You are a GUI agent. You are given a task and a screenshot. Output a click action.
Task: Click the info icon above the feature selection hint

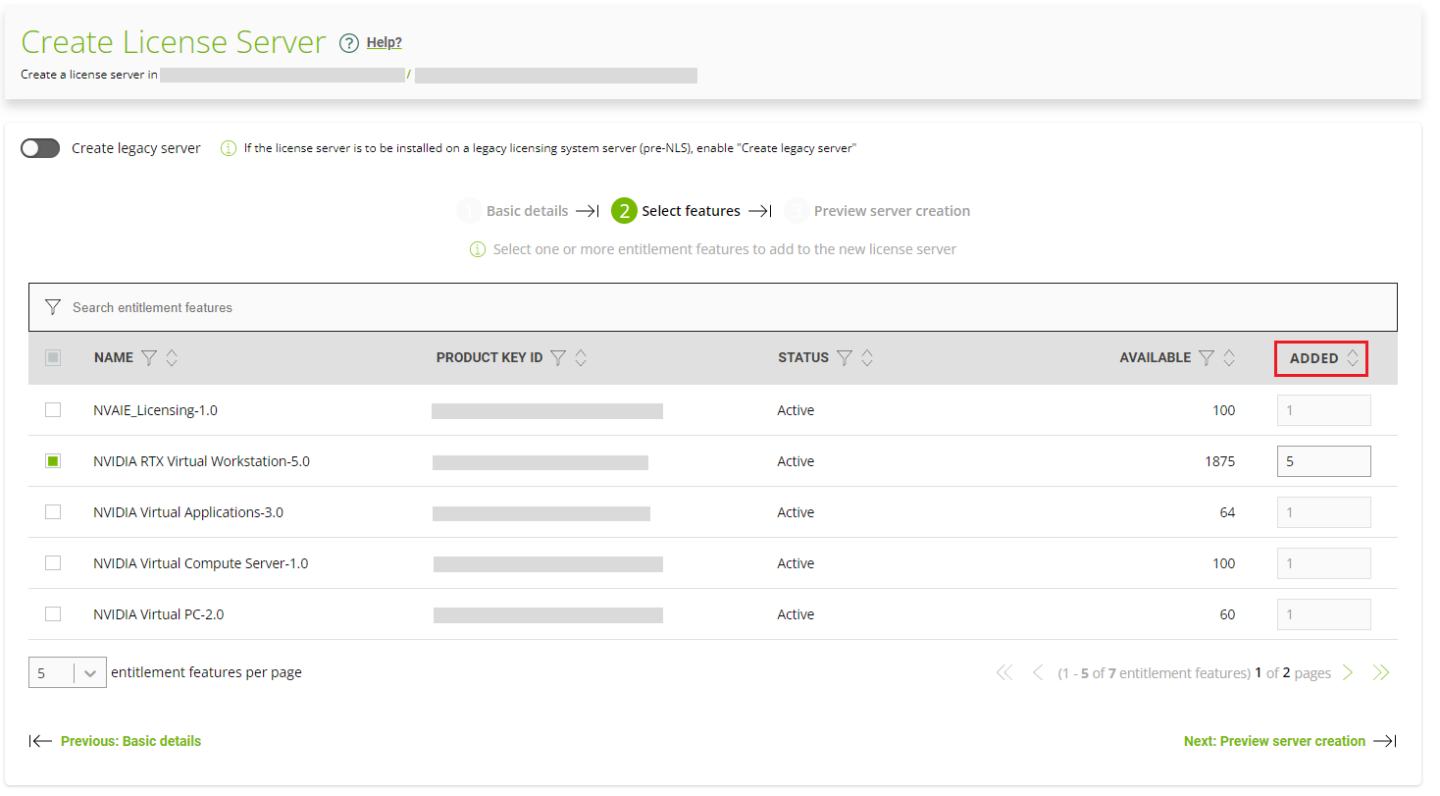[x=477, y=248]
